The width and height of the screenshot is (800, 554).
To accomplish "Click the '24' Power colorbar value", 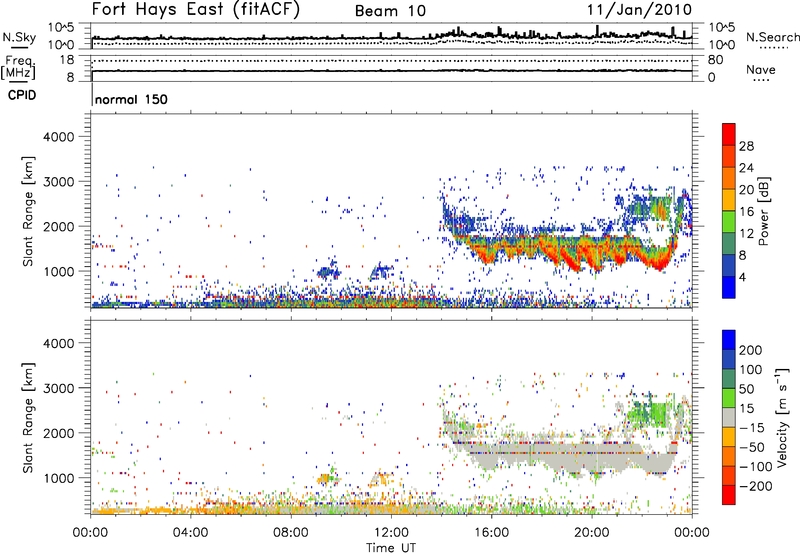I will pyautogui.click(x=746, y=168).
